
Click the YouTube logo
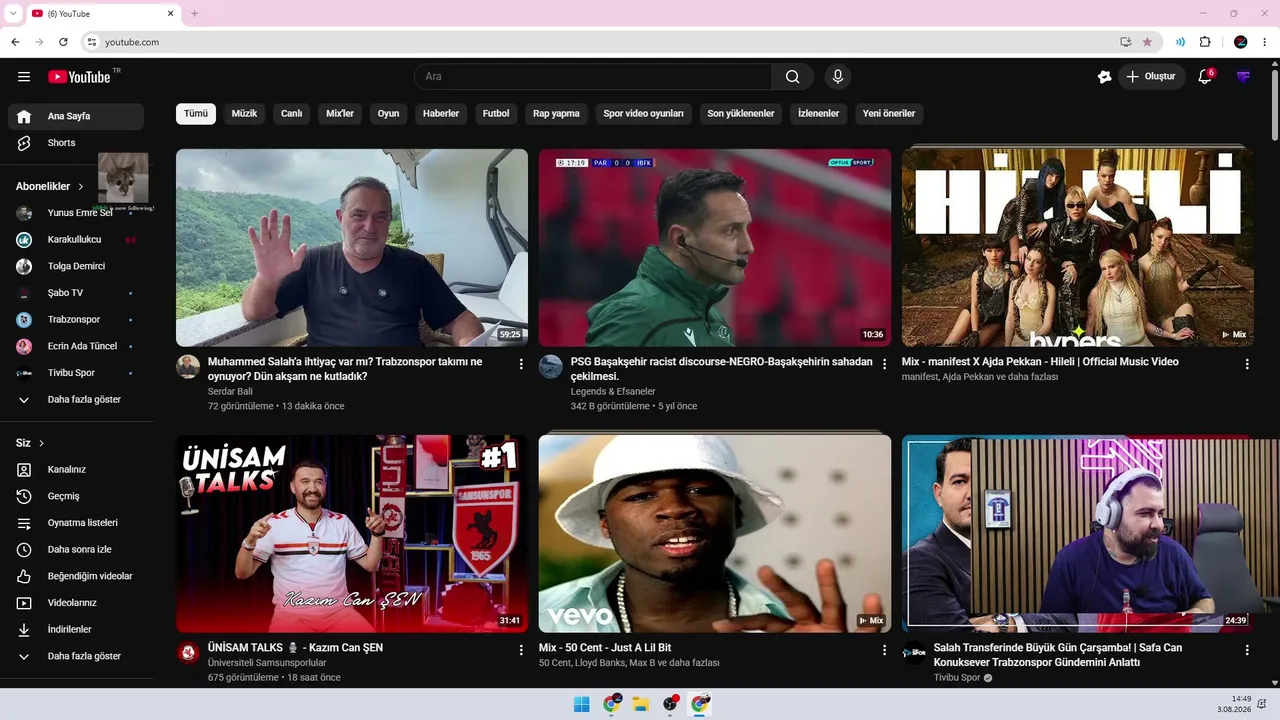coord(79,77)
